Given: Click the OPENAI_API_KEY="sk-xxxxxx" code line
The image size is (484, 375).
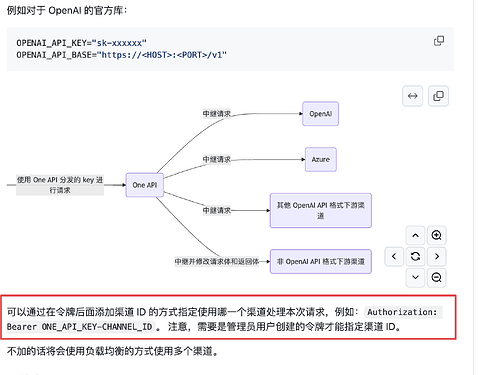Looking at the screenshot, I should coord(81,43).
